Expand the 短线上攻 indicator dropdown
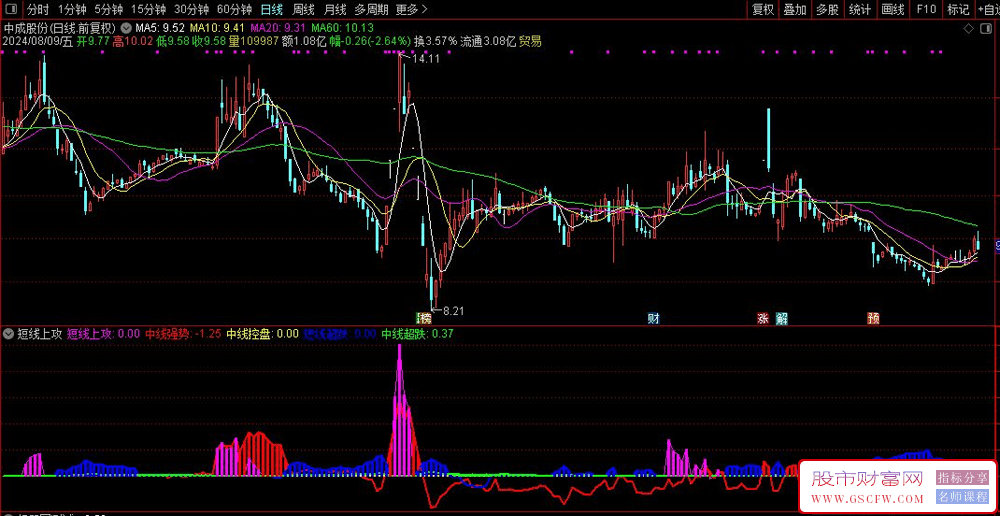This screenshot has width=1000, height=516. coord(9,334)
